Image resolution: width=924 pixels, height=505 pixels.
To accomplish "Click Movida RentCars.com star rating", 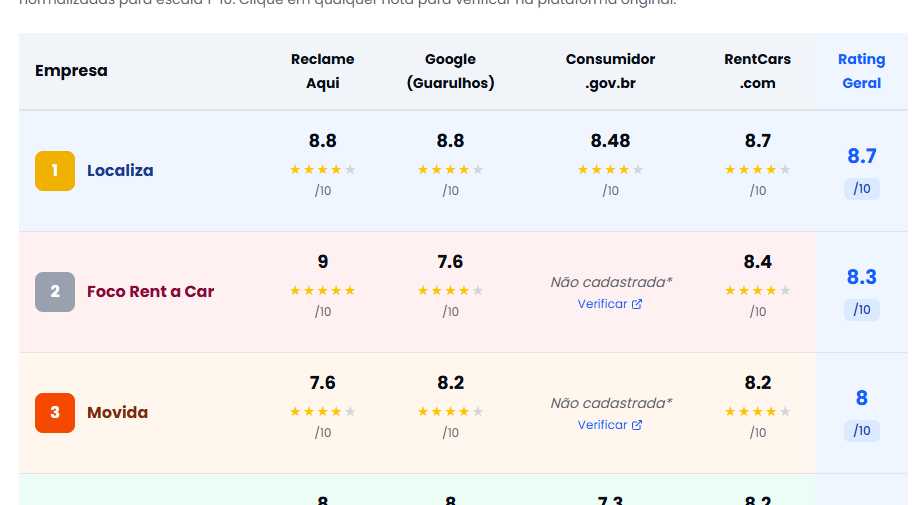I will tap(757, 412).
